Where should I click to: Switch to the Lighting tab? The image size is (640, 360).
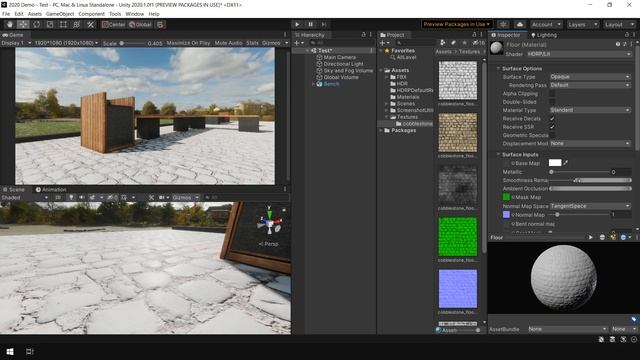tap(544, 35)
